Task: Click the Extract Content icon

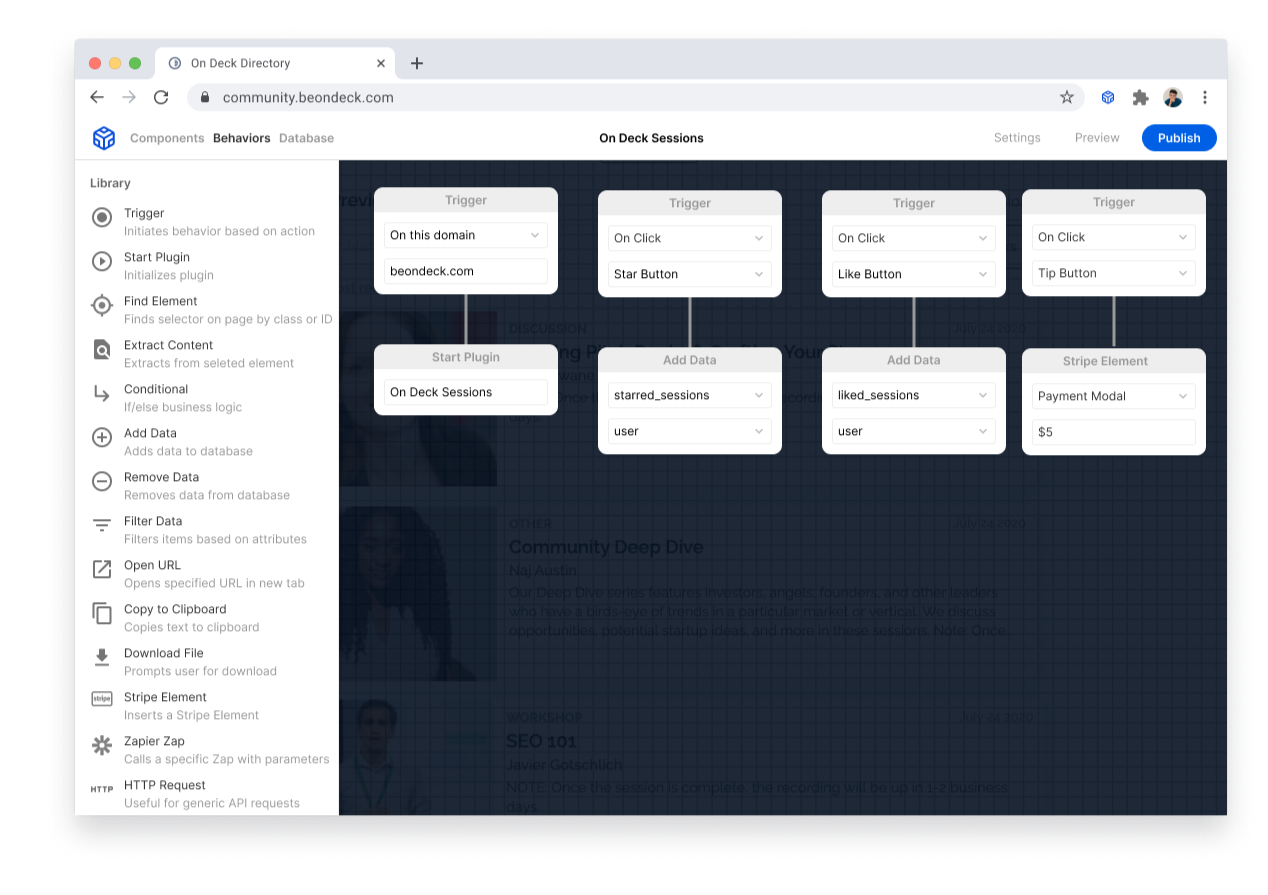Action: [x=101, y=349]
